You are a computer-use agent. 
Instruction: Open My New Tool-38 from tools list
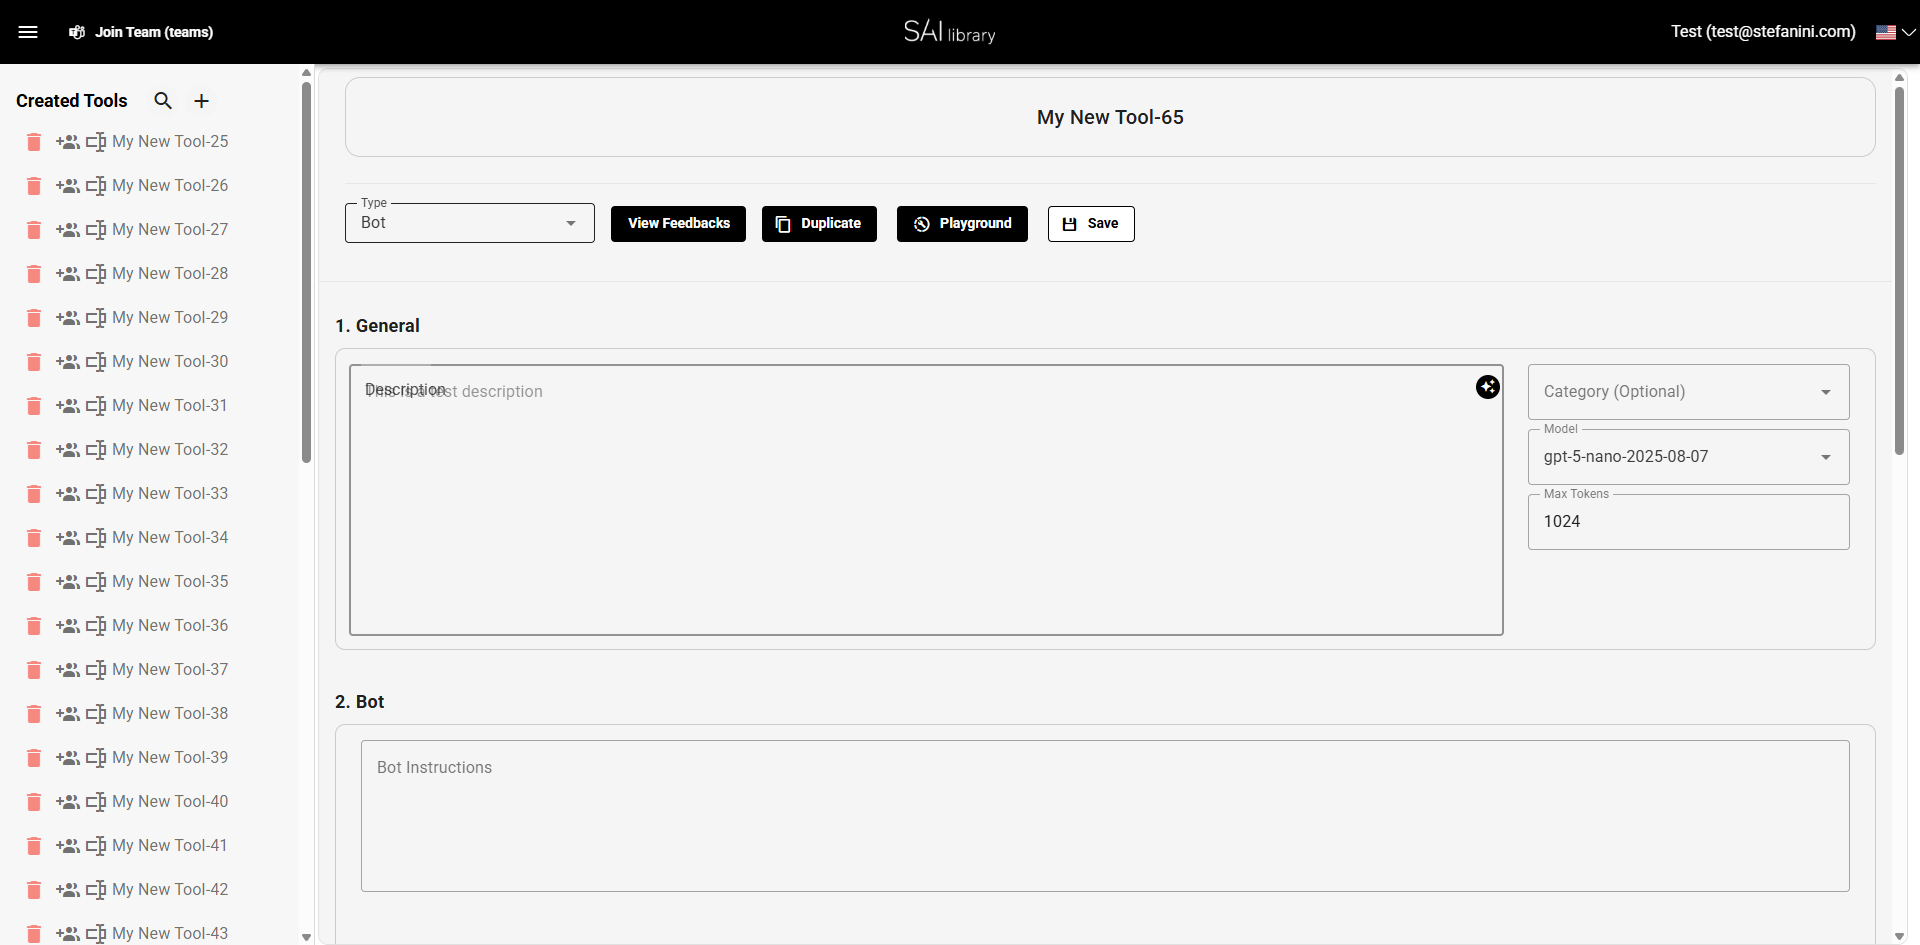pyautogui.click(x=170, y=714)
